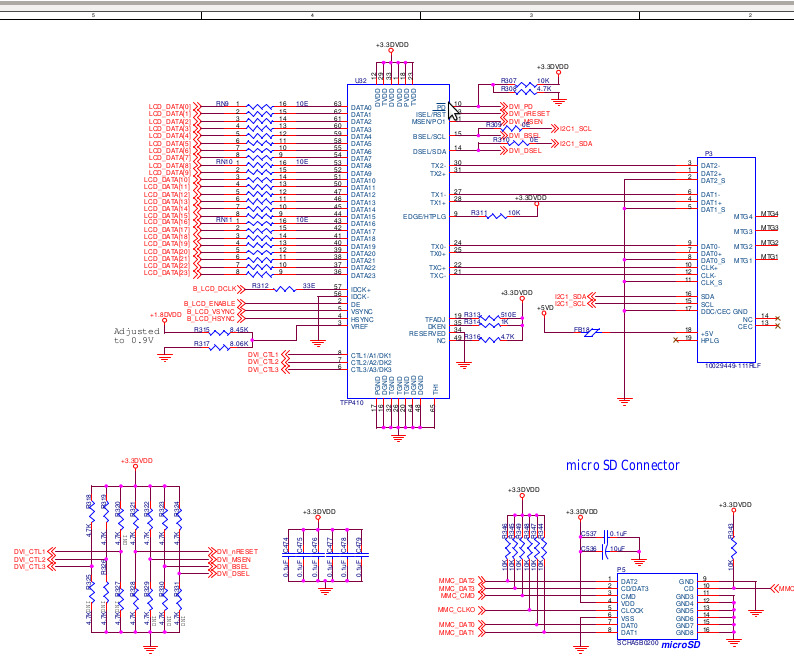Click part number 10029449-111RLF
Image resolution: width=794 pixels, height=658 pixels.
(733, 366)
